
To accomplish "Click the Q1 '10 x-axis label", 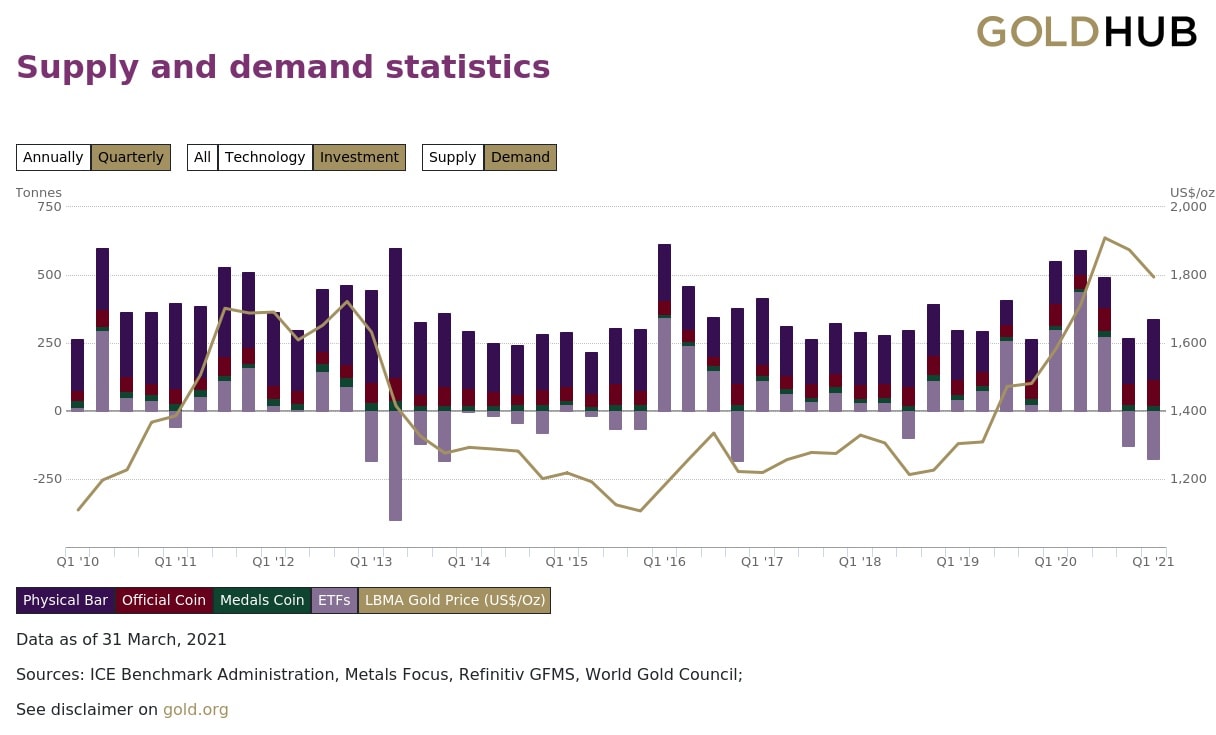I will tap(77, 562).
